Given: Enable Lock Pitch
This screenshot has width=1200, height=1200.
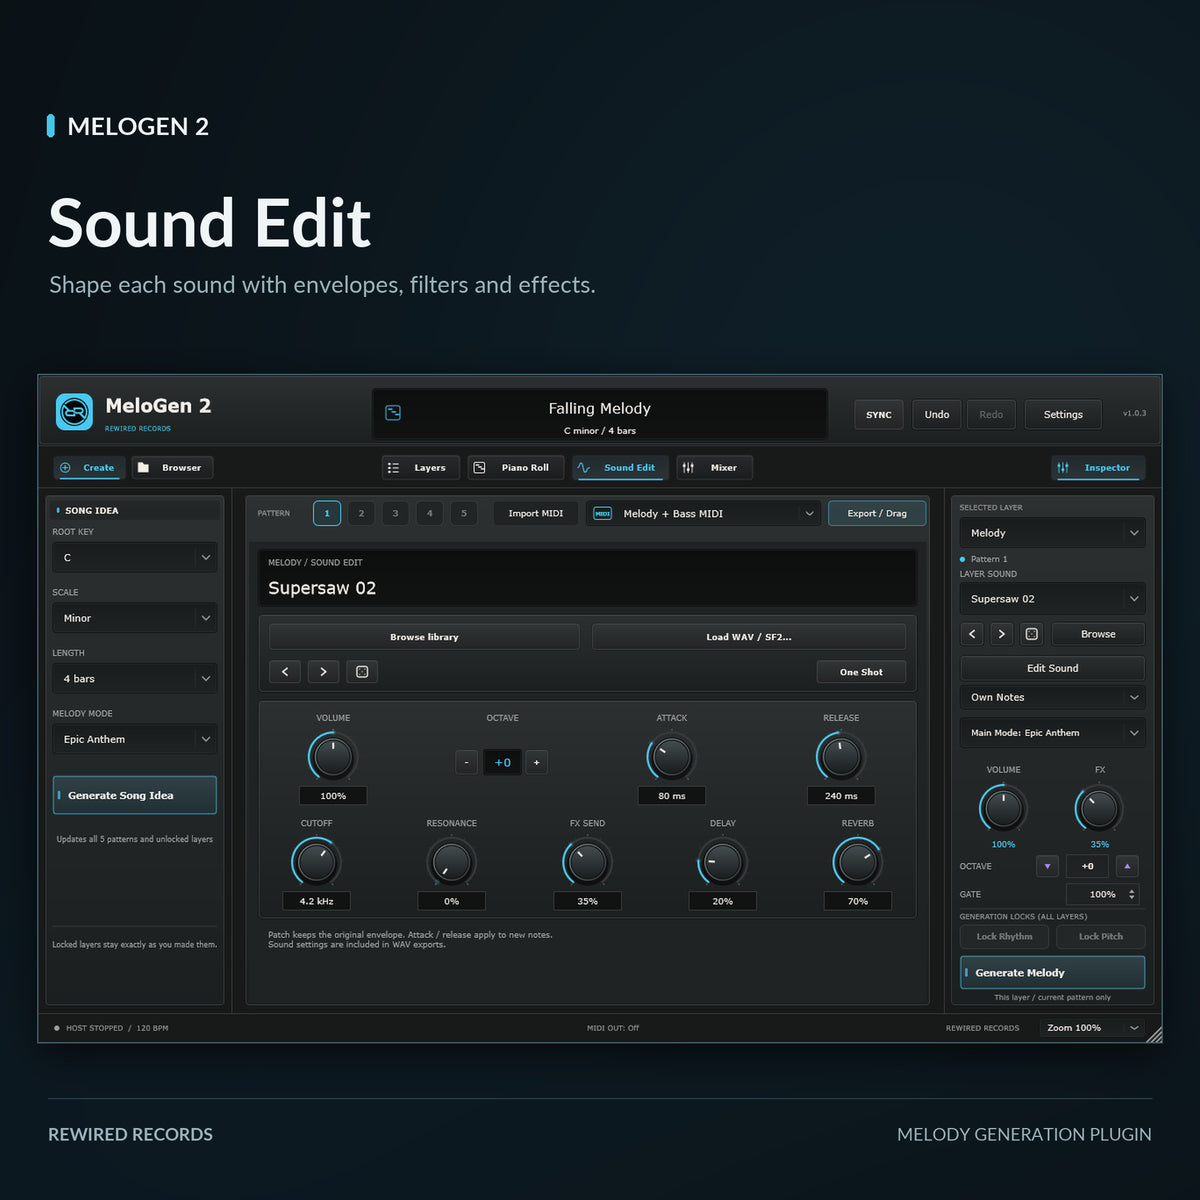Looking at the screenshot, I should point(1100,936).
